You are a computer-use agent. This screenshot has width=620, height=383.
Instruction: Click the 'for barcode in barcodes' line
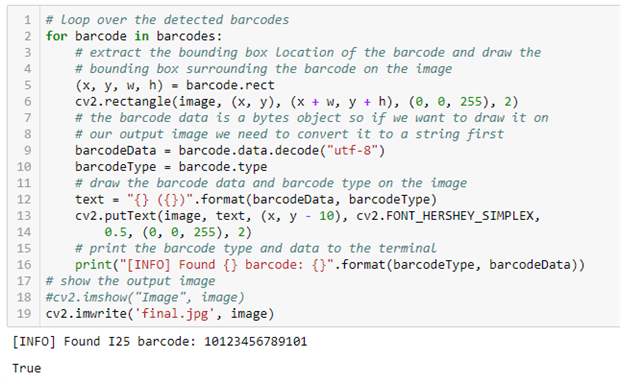(134, 36)
